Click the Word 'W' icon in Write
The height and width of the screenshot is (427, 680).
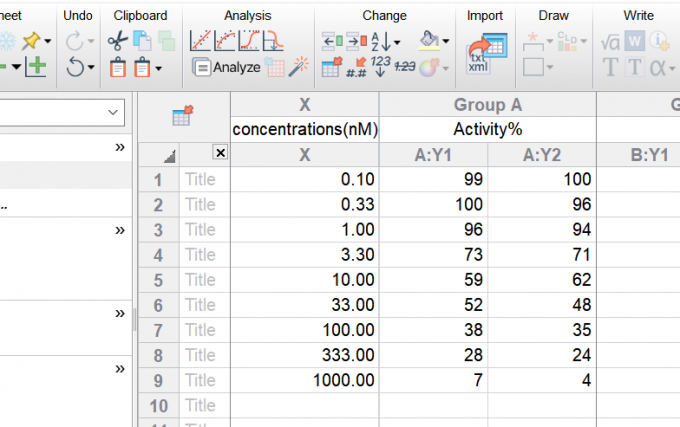634,42
